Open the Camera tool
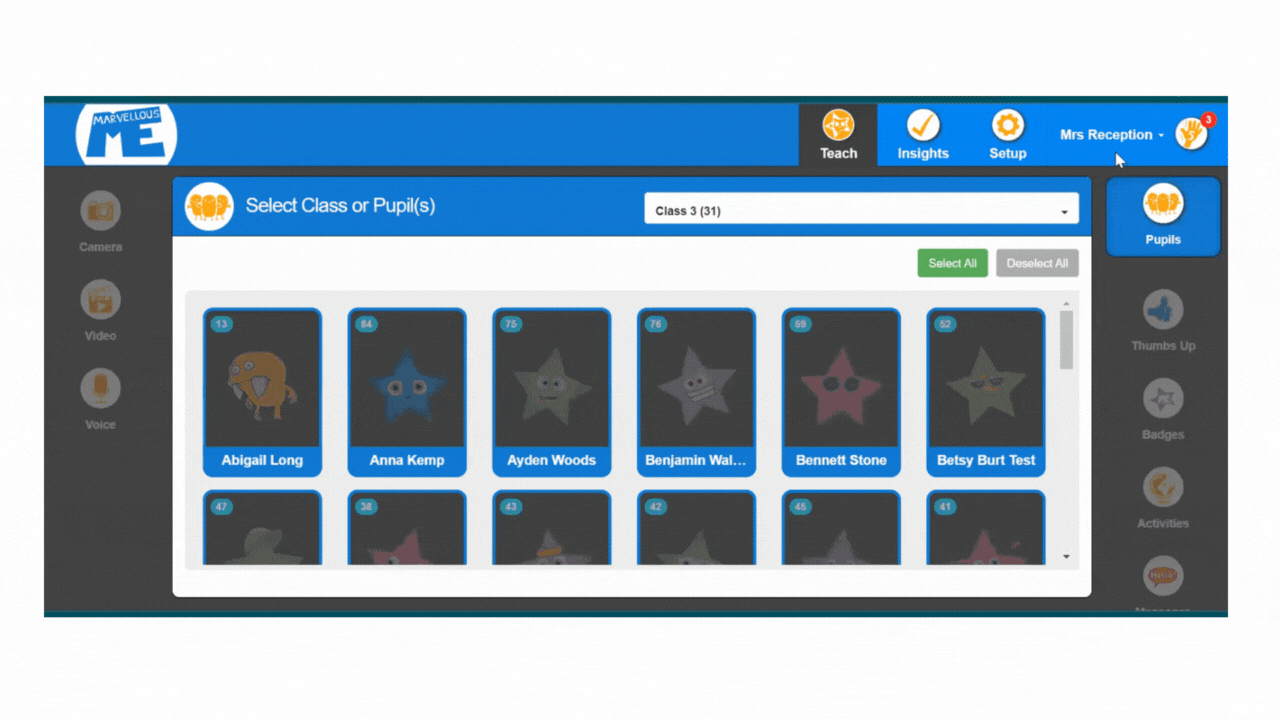This screenshot has height=720, width=1280. [101, 220]
